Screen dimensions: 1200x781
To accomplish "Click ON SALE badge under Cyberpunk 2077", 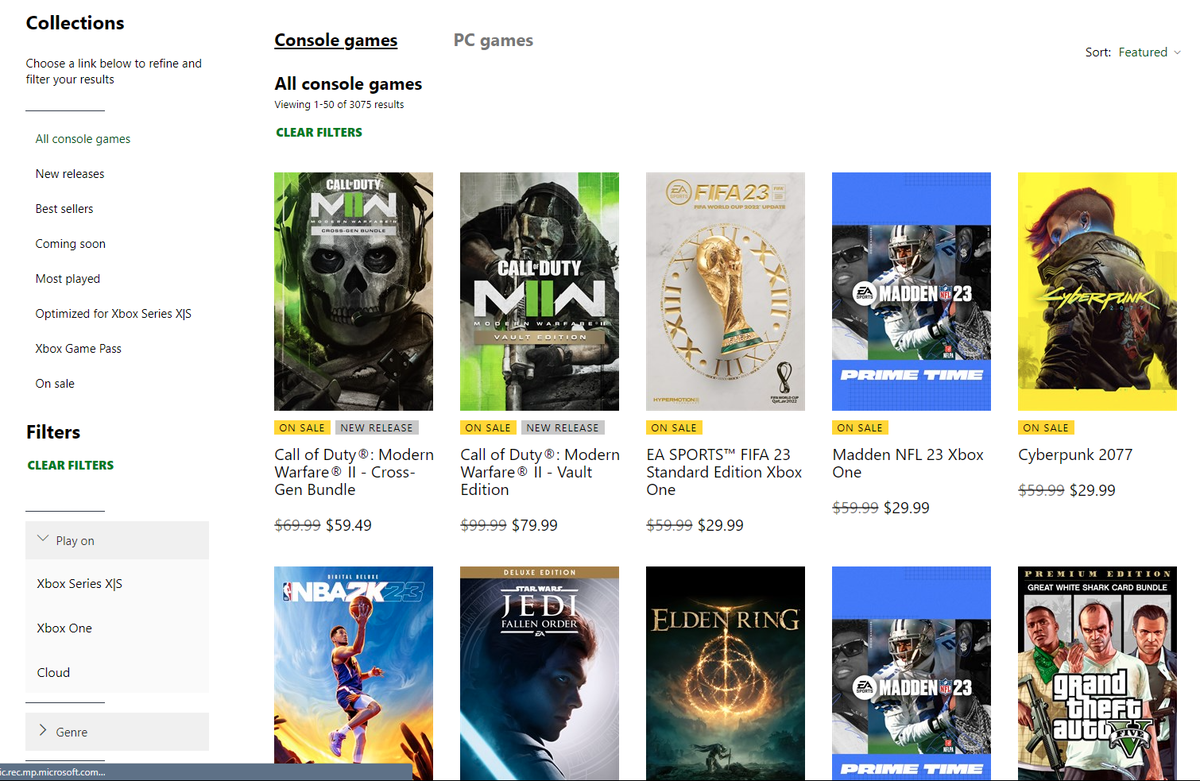I will (1046, 428).
